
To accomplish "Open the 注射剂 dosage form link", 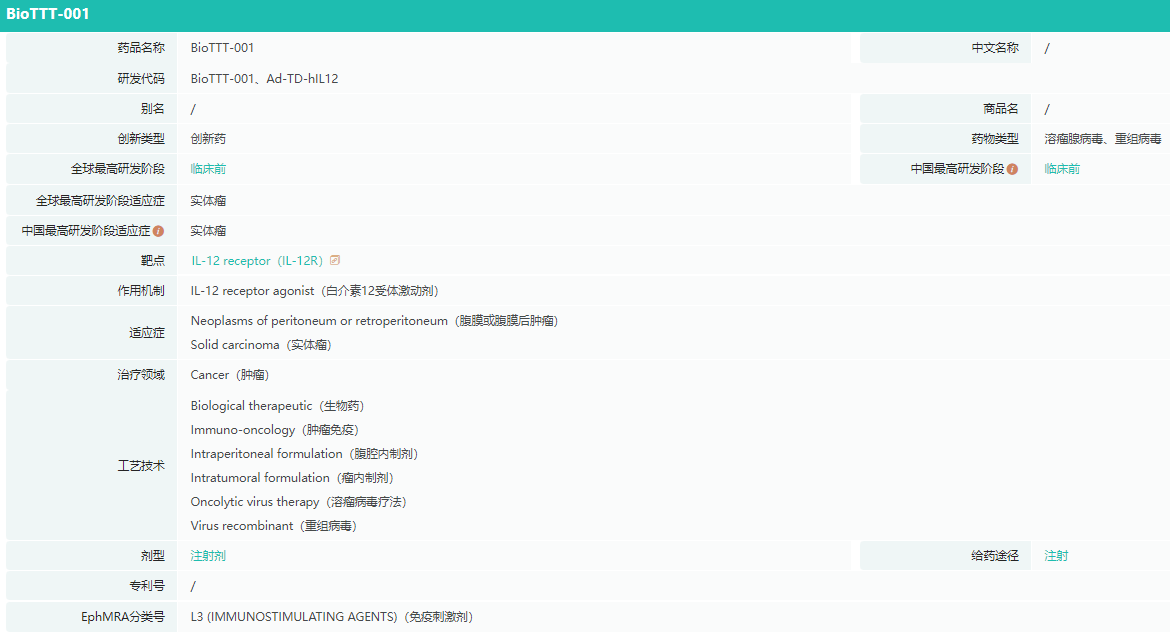I will [208, 556].
